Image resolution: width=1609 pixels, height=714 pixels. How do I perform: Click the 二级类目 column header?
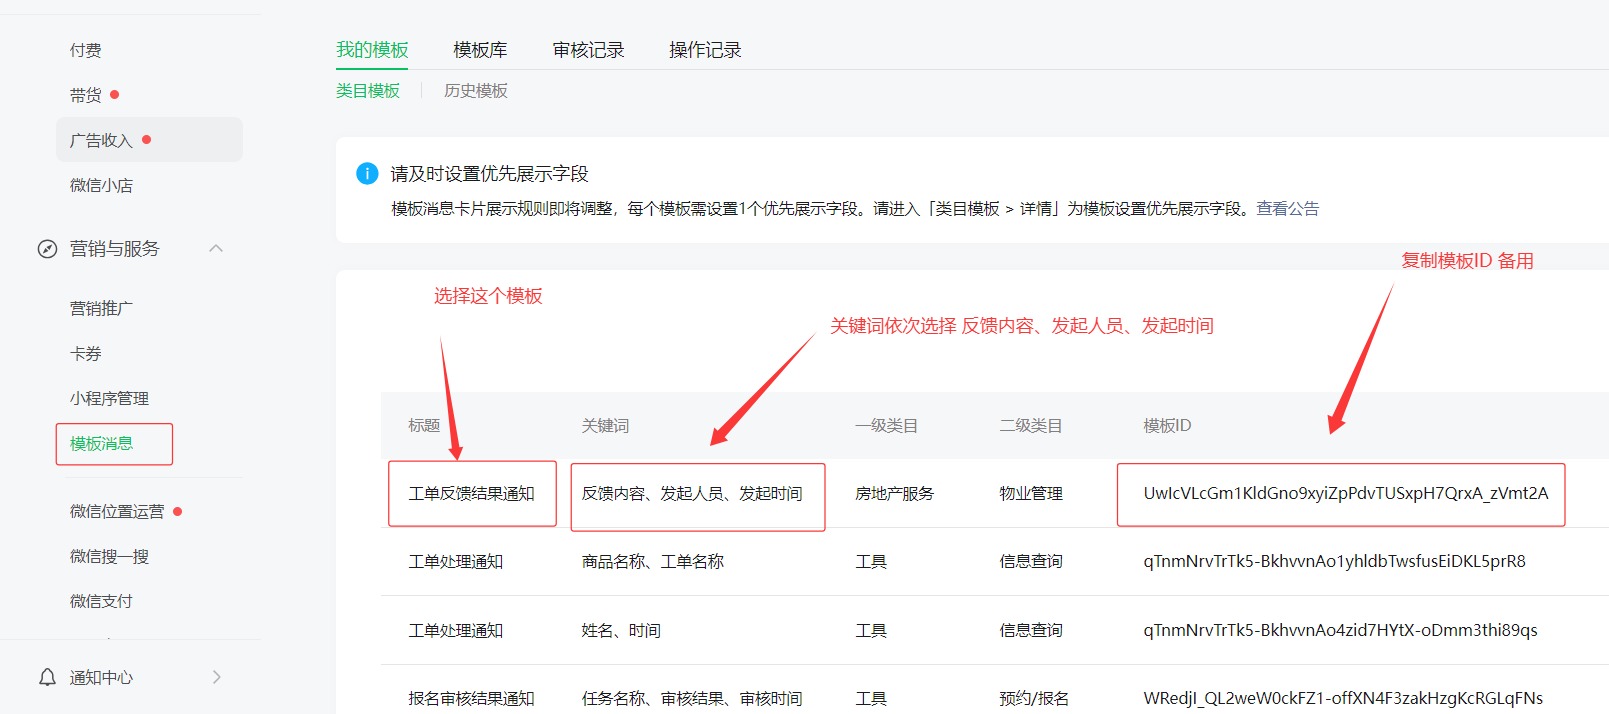pos(1031,425)
